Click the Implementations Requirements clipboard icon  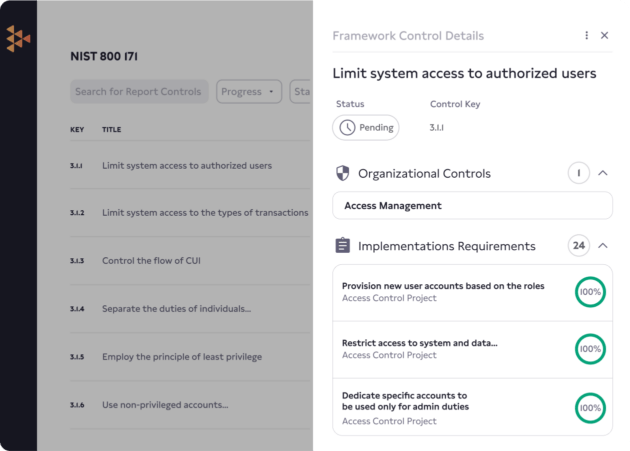[x=343, y=246]
